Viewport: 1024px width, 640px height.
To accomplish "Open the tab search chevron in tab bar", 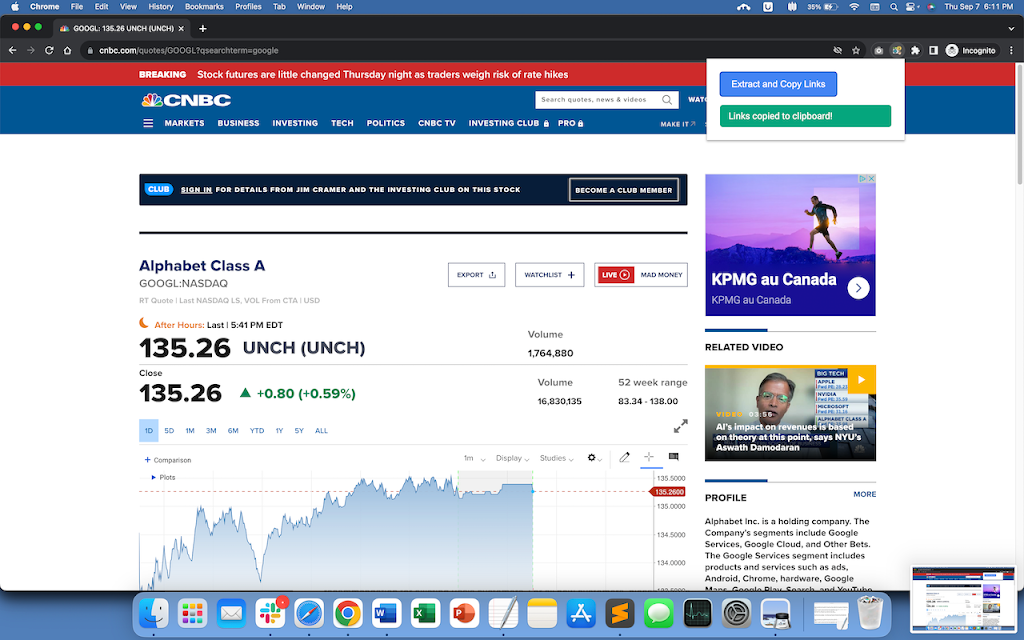I will pos(1011,28).
